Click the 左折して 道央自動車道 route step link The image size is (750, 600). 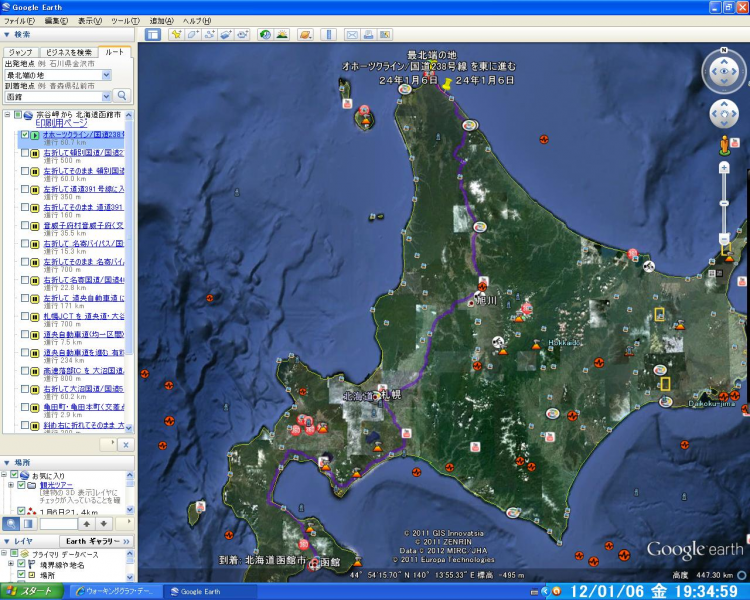click(84, 298)
